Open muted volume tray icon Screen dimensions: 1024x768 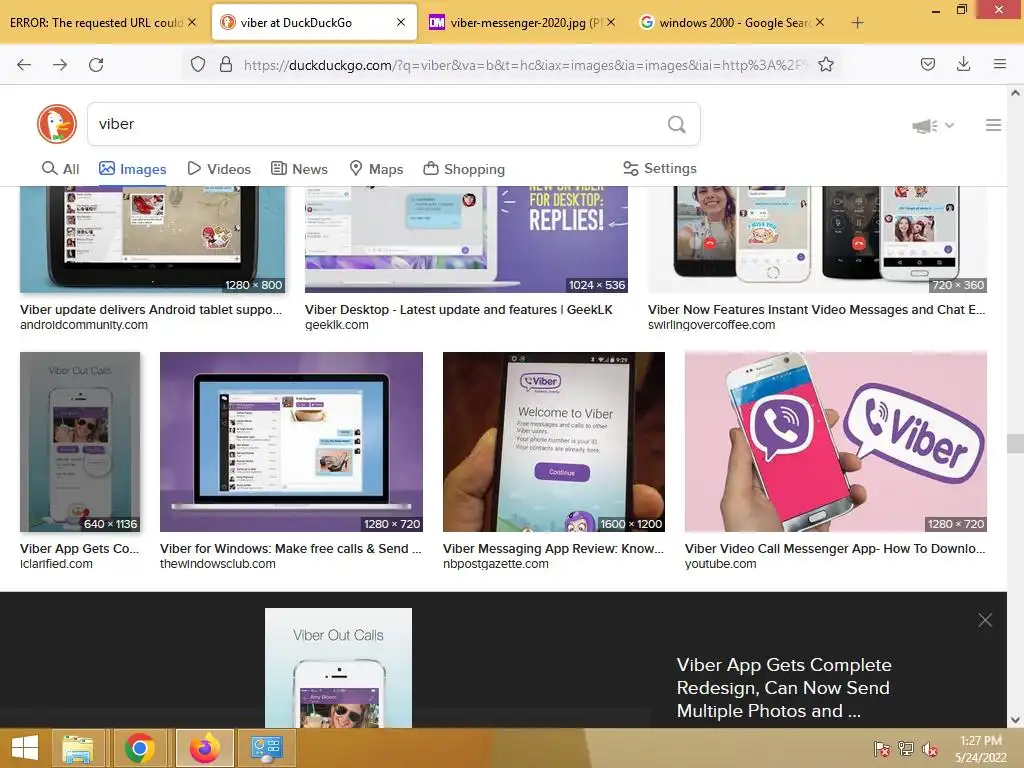pos(930,748)
